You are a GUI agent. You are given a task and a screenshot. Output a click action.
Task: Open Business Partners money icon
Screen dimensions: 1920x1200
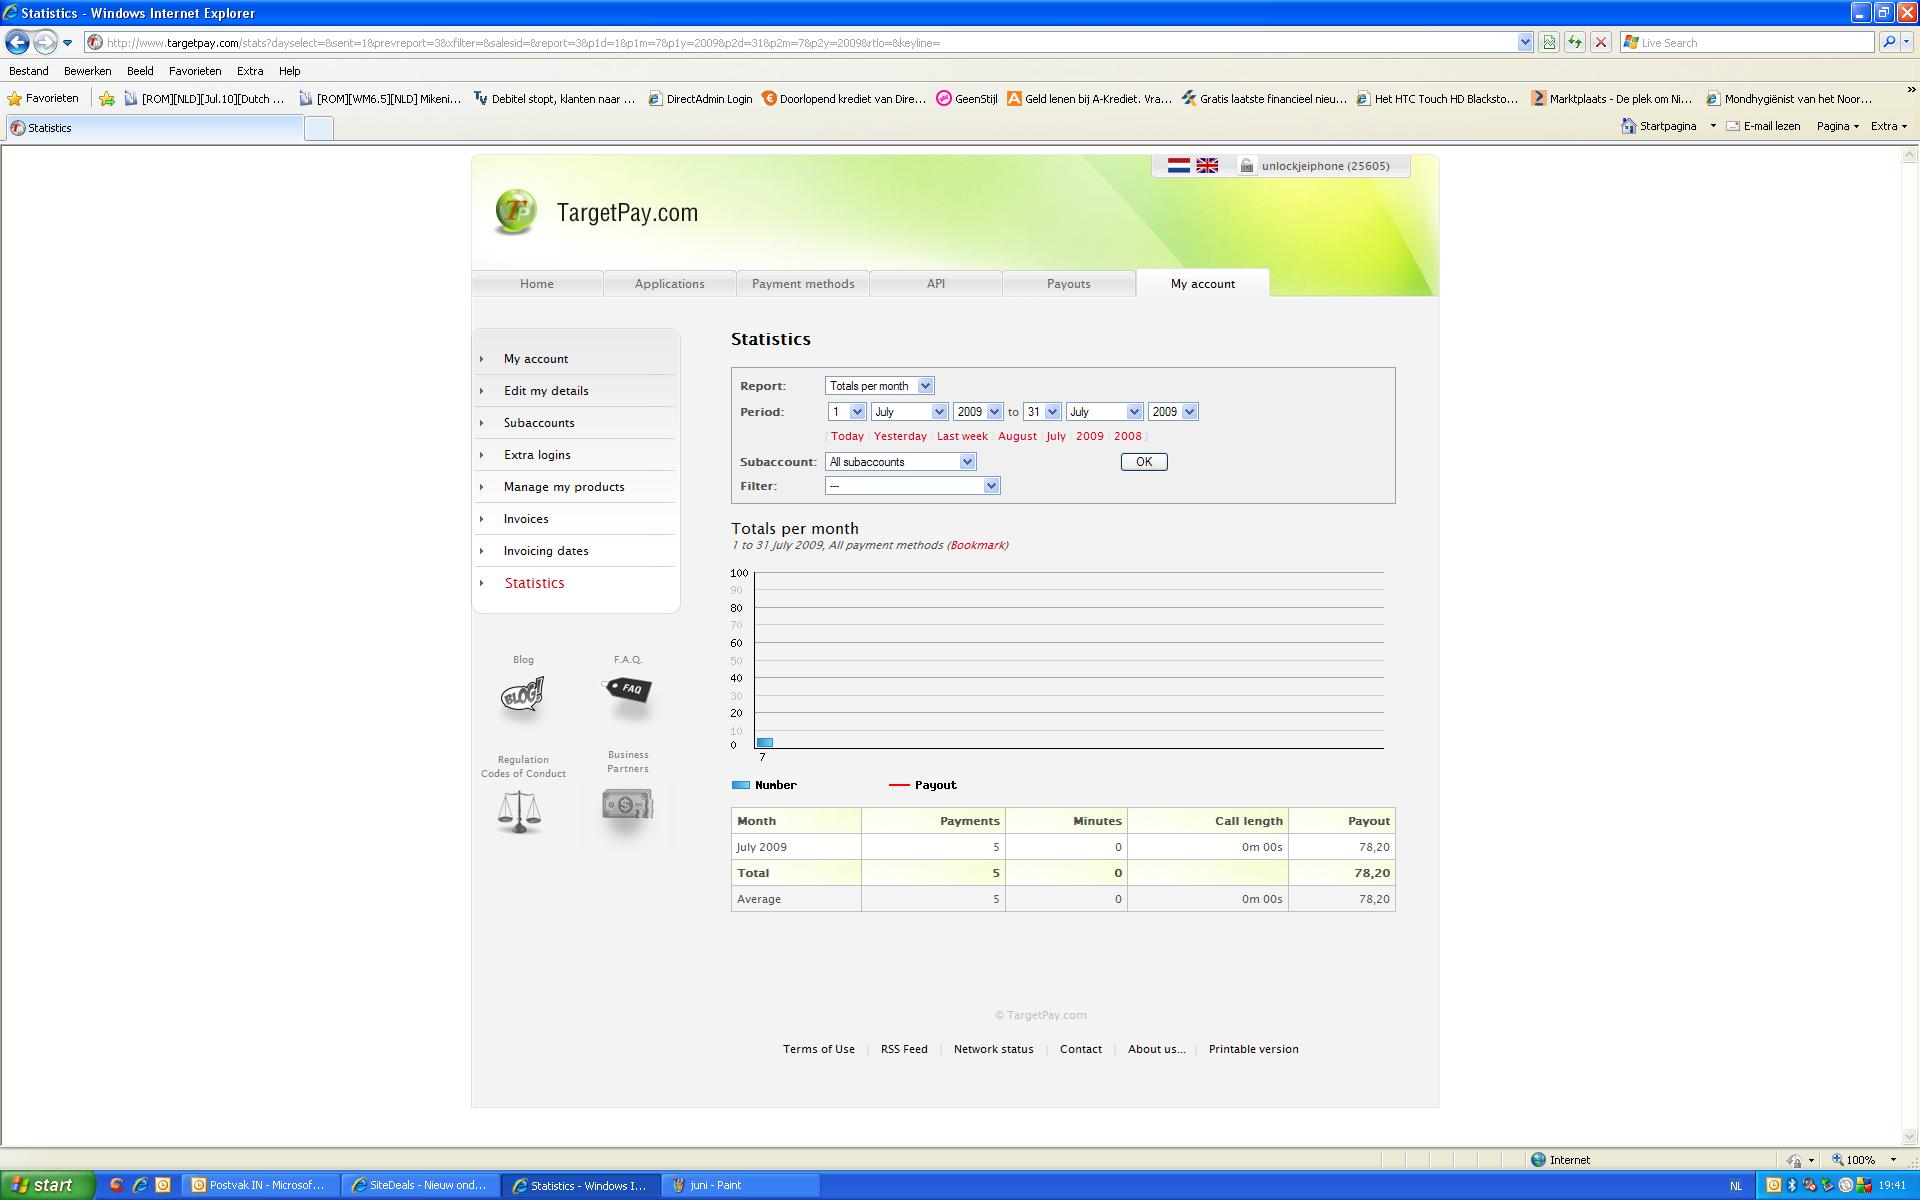(x=627, y=804)
